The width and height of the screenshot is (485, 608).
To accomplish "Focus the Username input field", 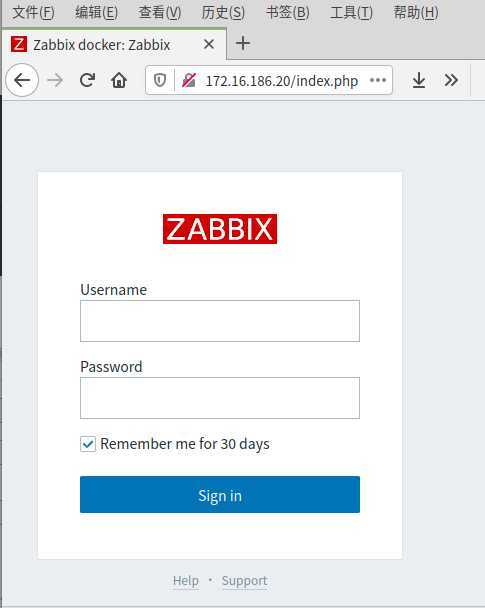I will (220, 321).
